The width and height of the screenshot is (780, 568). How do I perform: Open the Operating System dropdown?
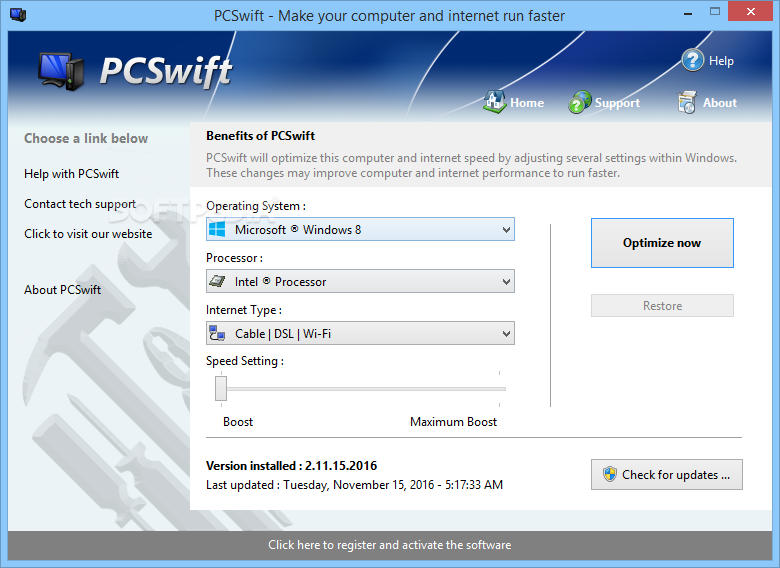pos(360,229)
